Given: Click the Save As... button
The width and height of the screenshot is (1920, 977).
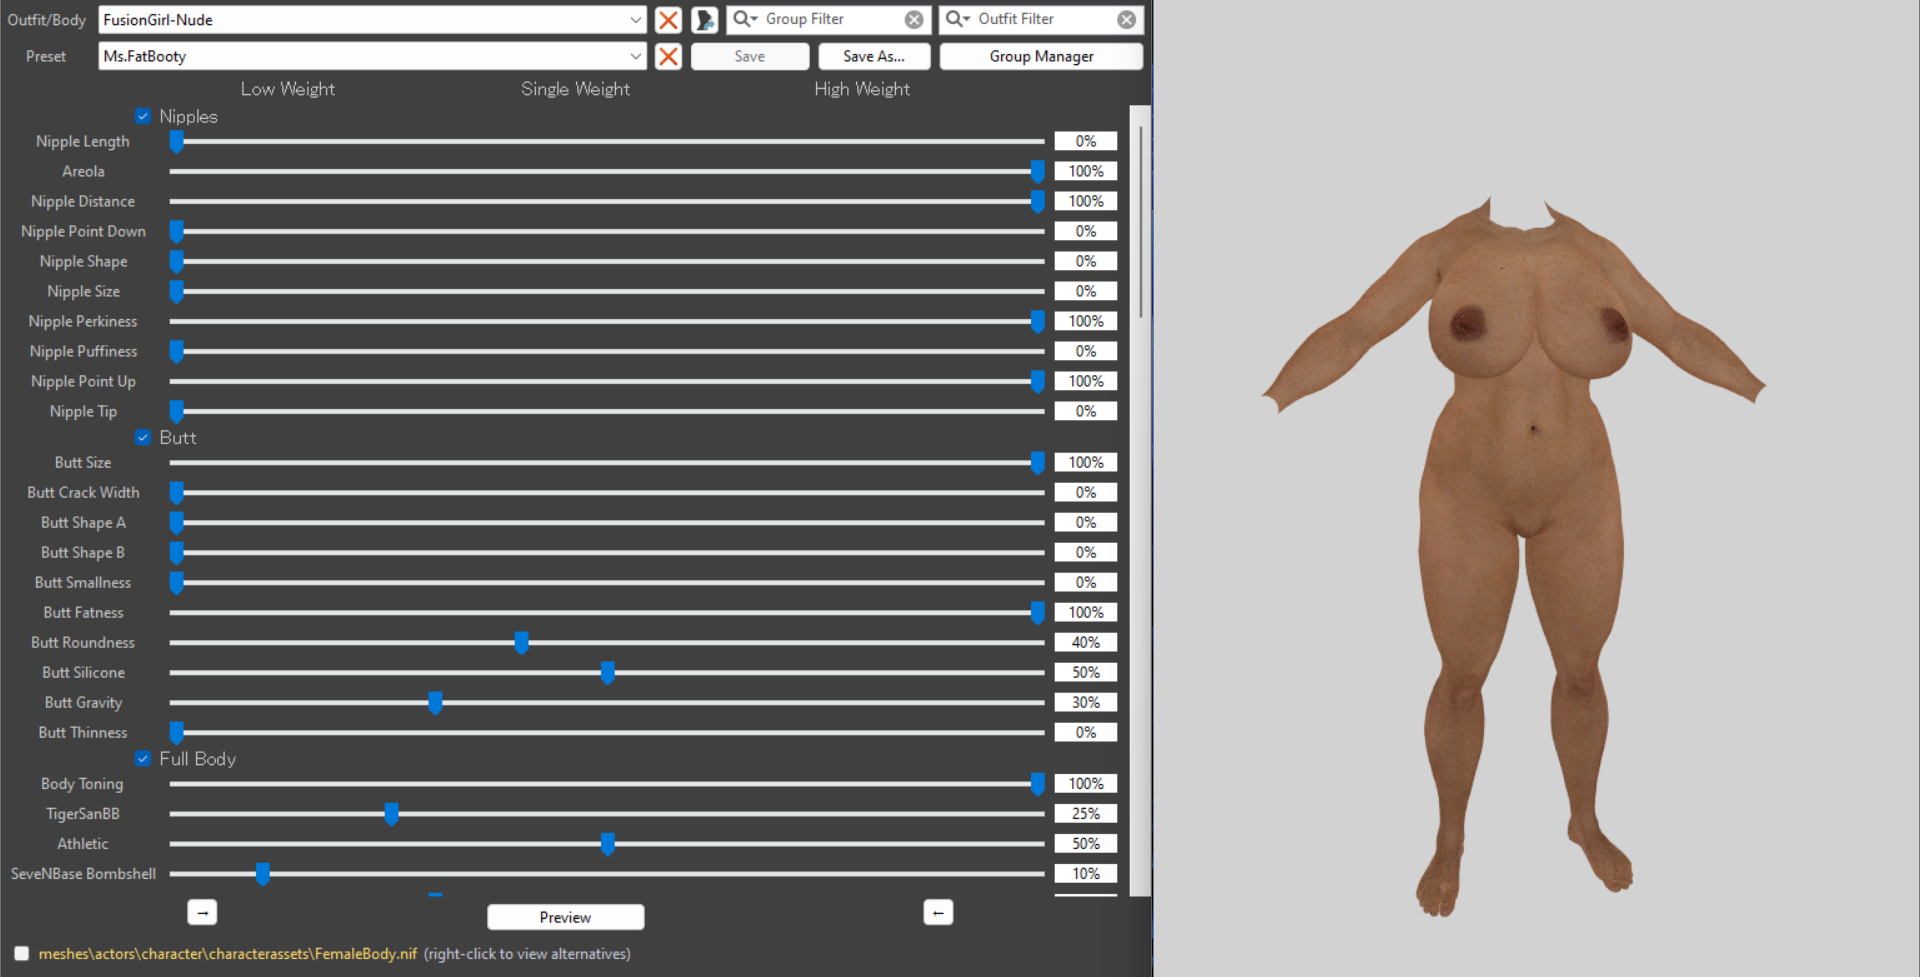Looking at the screenshot, I should [x=874, y=56].
